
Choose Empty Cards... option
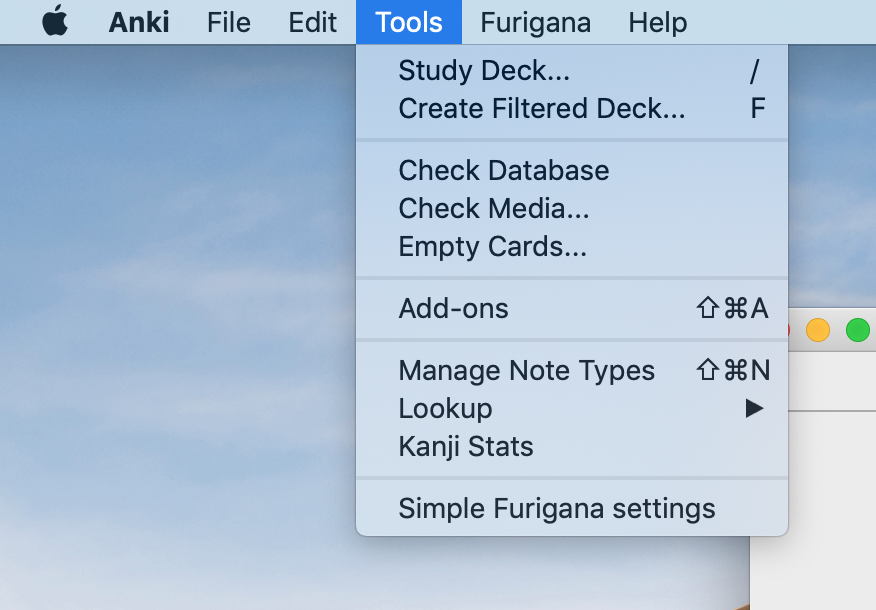pyautogui.click(x=572, y=246)
